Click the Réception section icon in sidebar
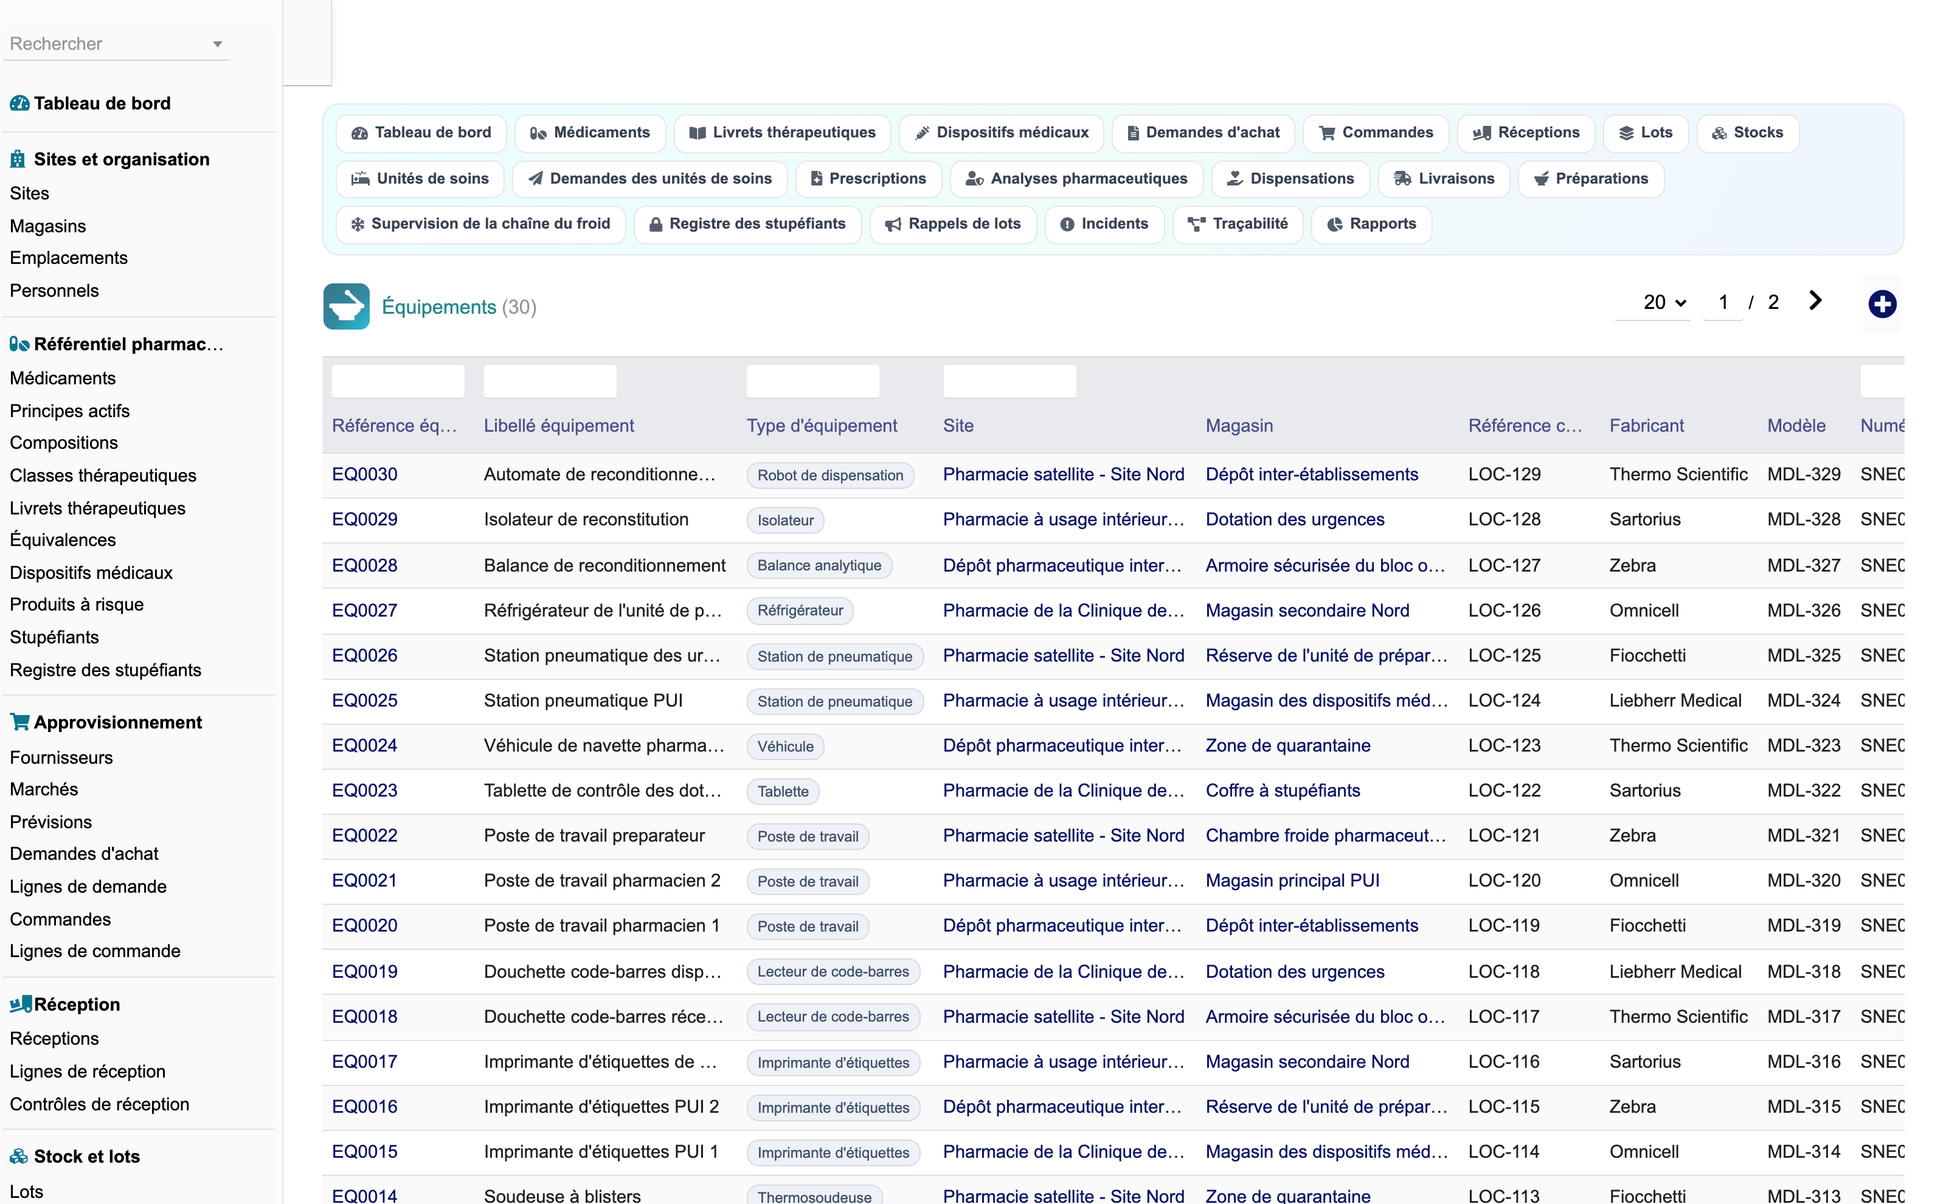1946x1204 pixels. [20, 1004]
